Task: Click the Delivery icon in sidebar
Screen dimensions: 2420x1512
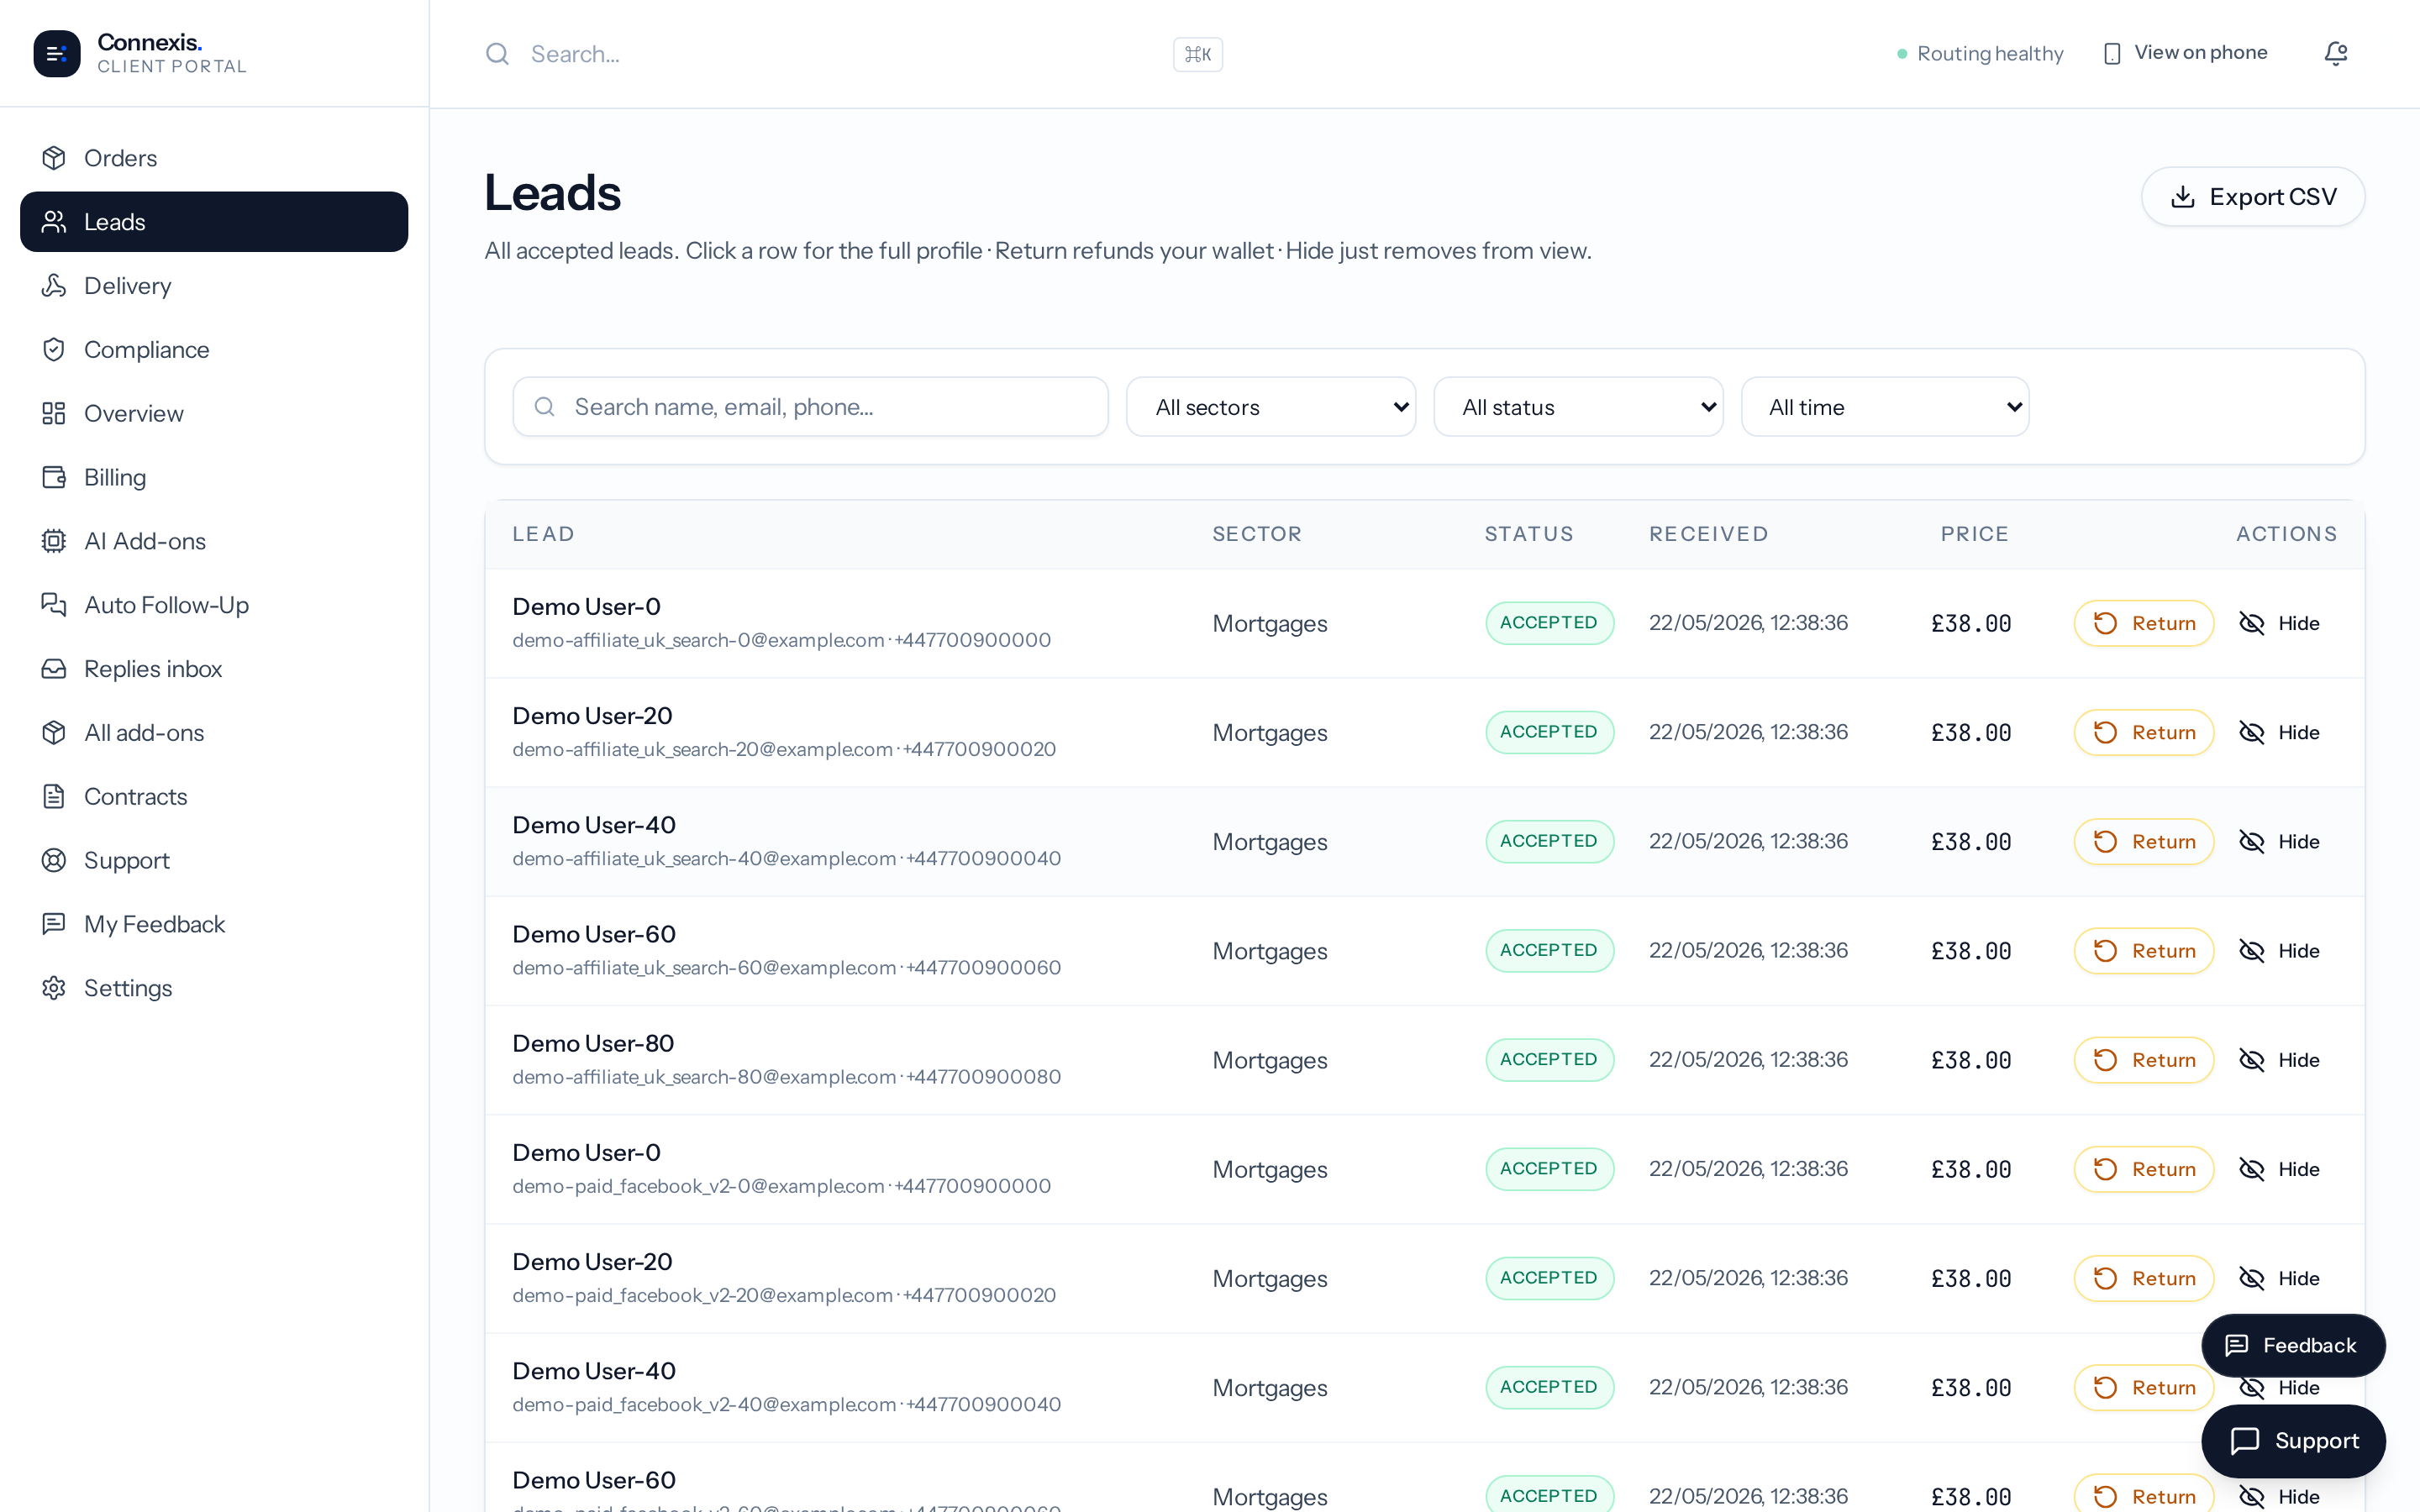Action: pos(54,286)
